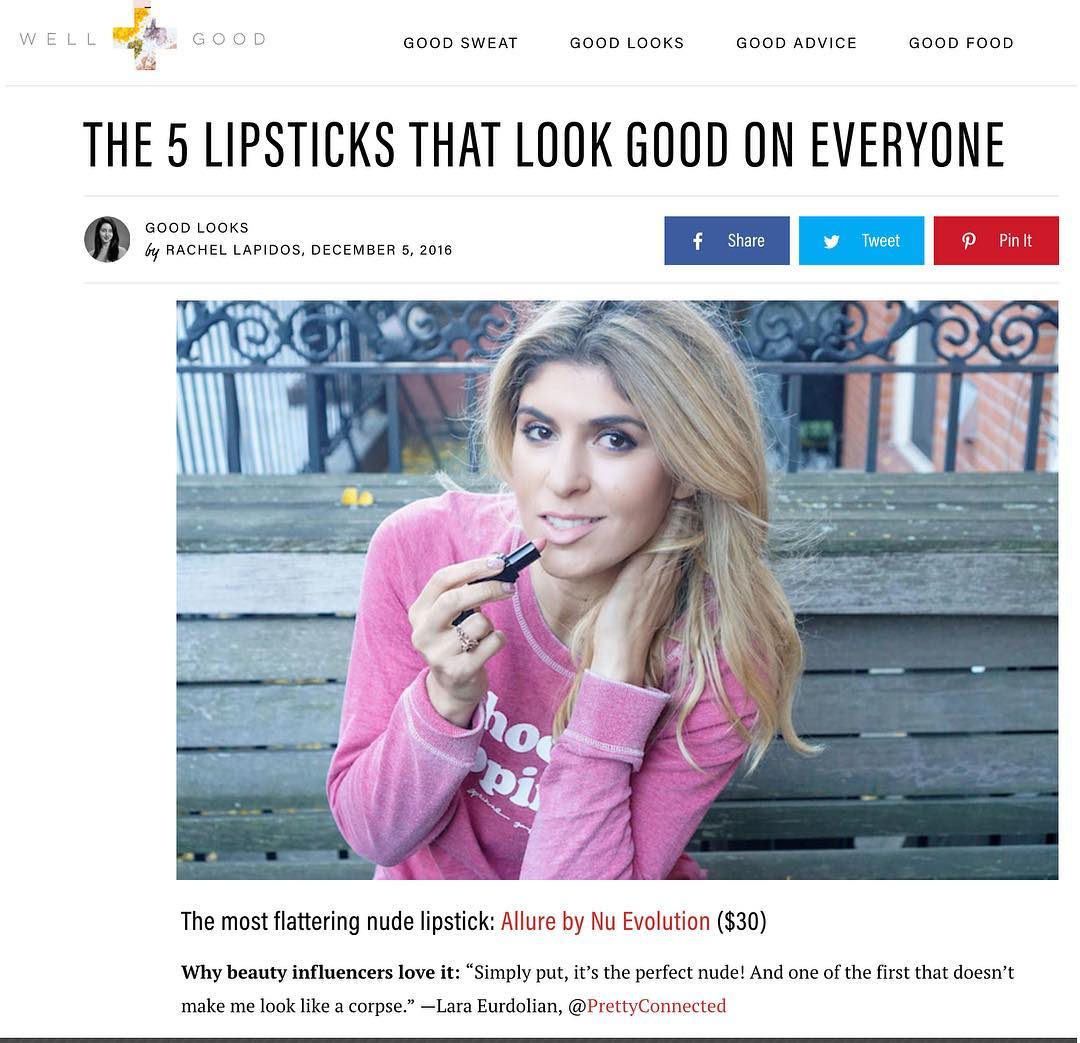Image resolution: width=1080 pixels, height=1043 pixels.
Task: Share article via Facebook Share button
Action: [x=727, y=240]
